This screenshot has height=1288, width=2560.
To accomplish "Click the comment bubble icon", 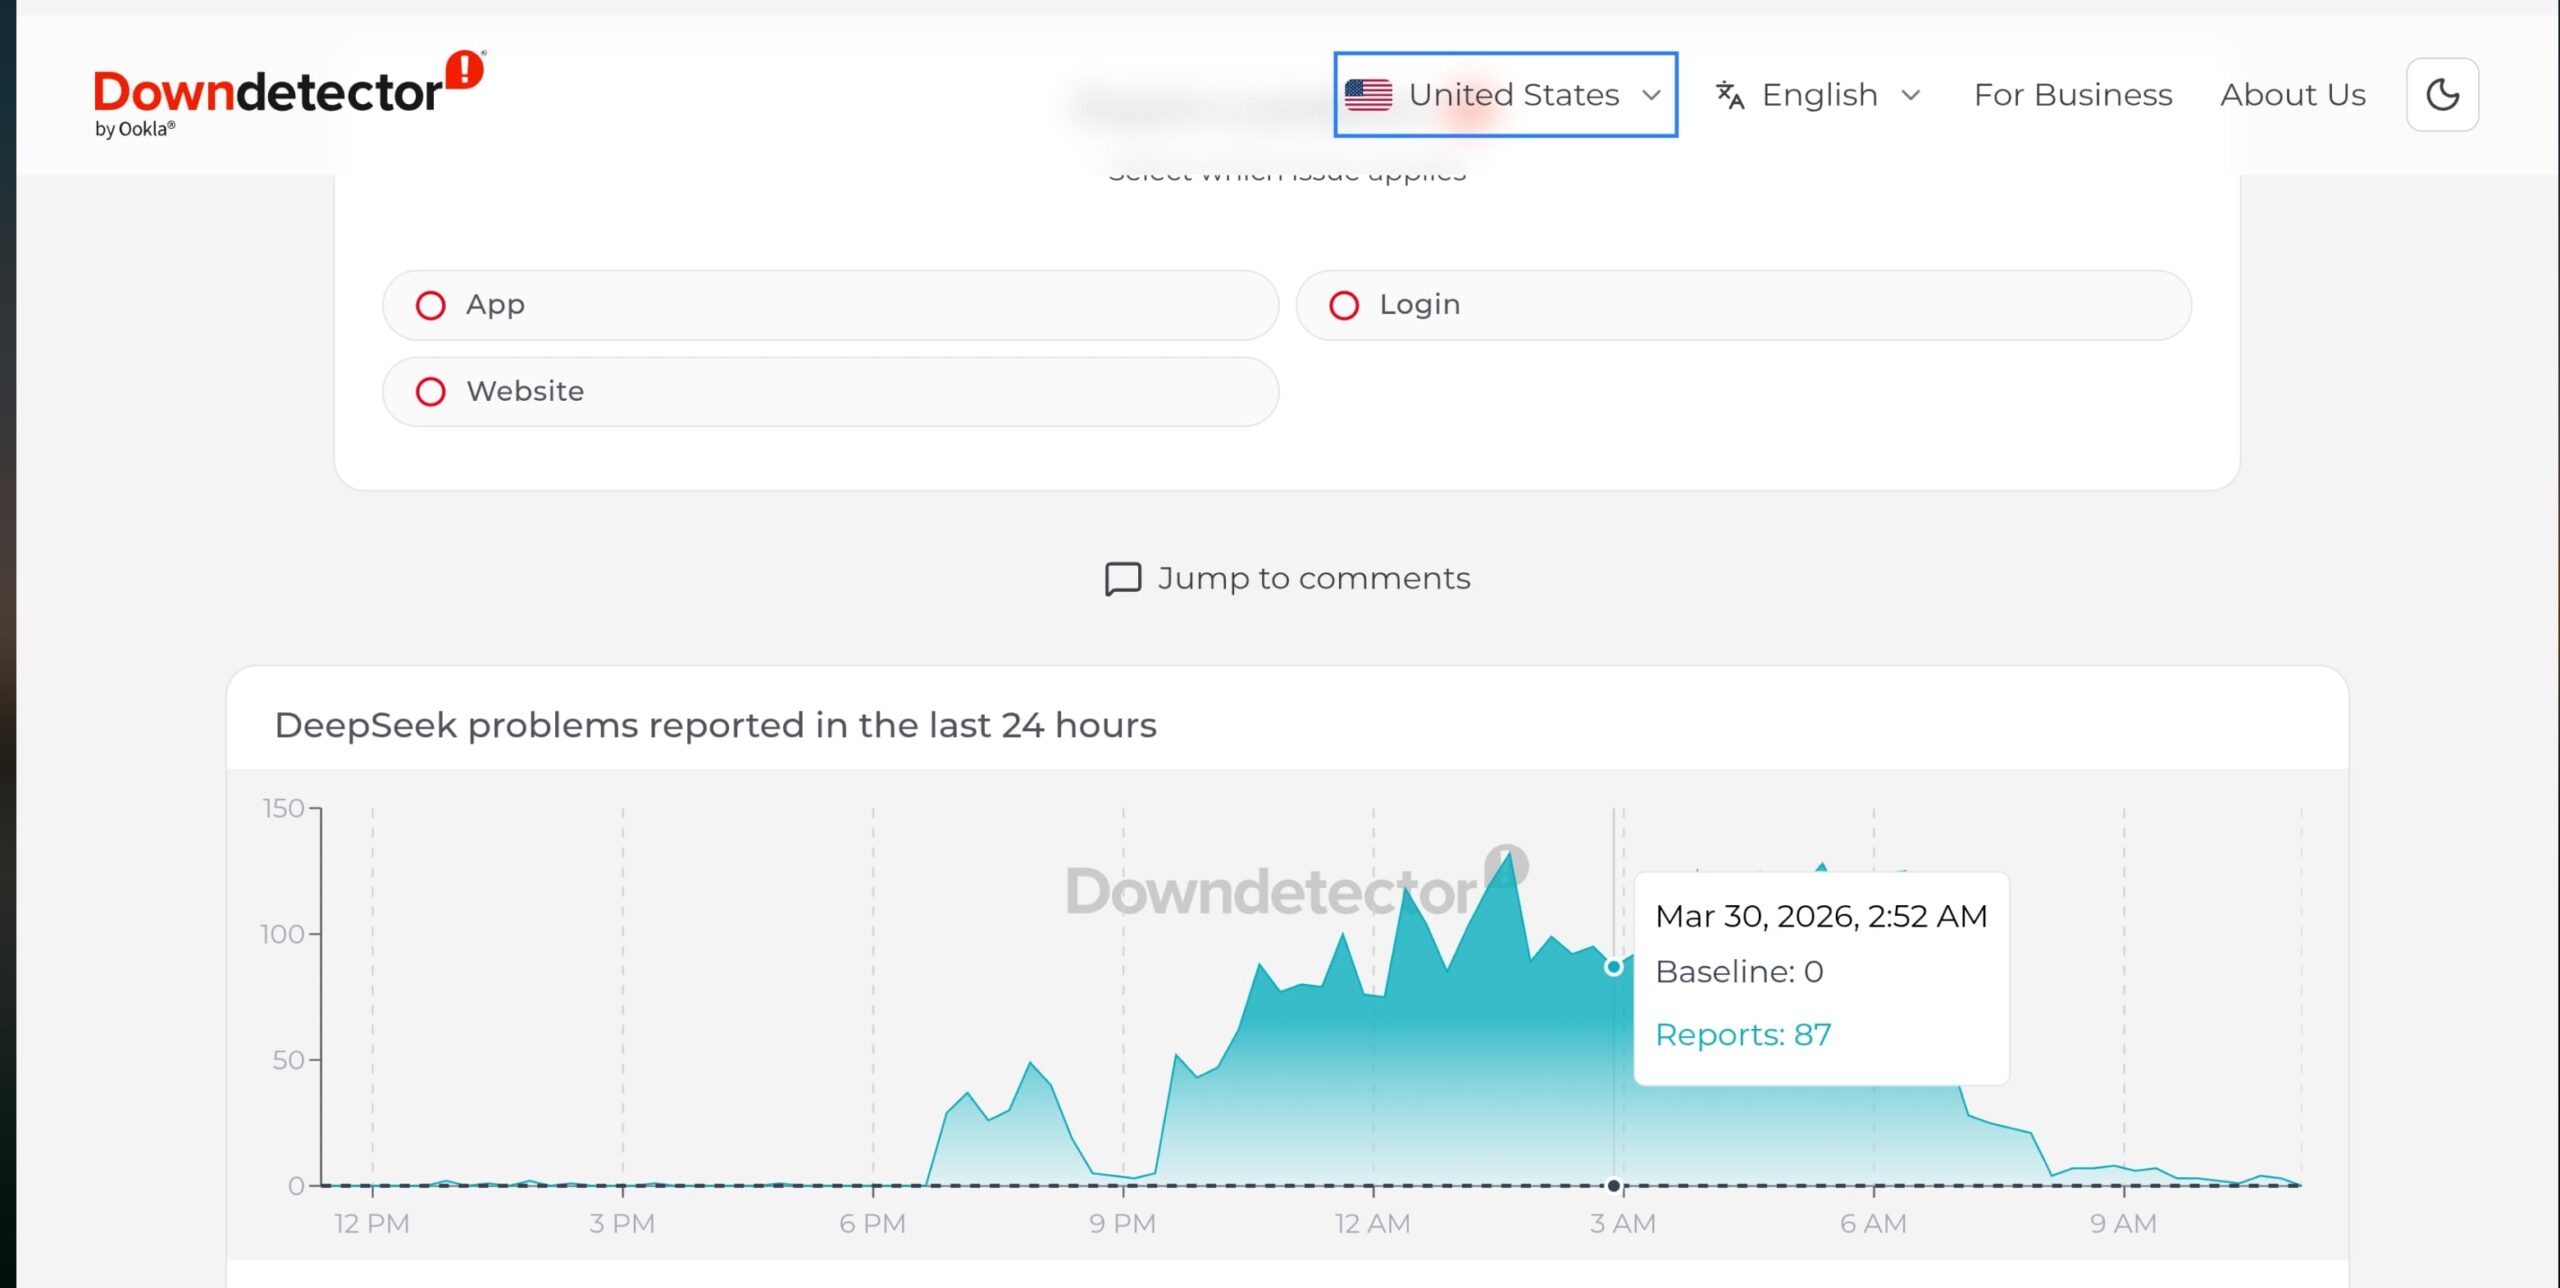I will click(1122, 579).
